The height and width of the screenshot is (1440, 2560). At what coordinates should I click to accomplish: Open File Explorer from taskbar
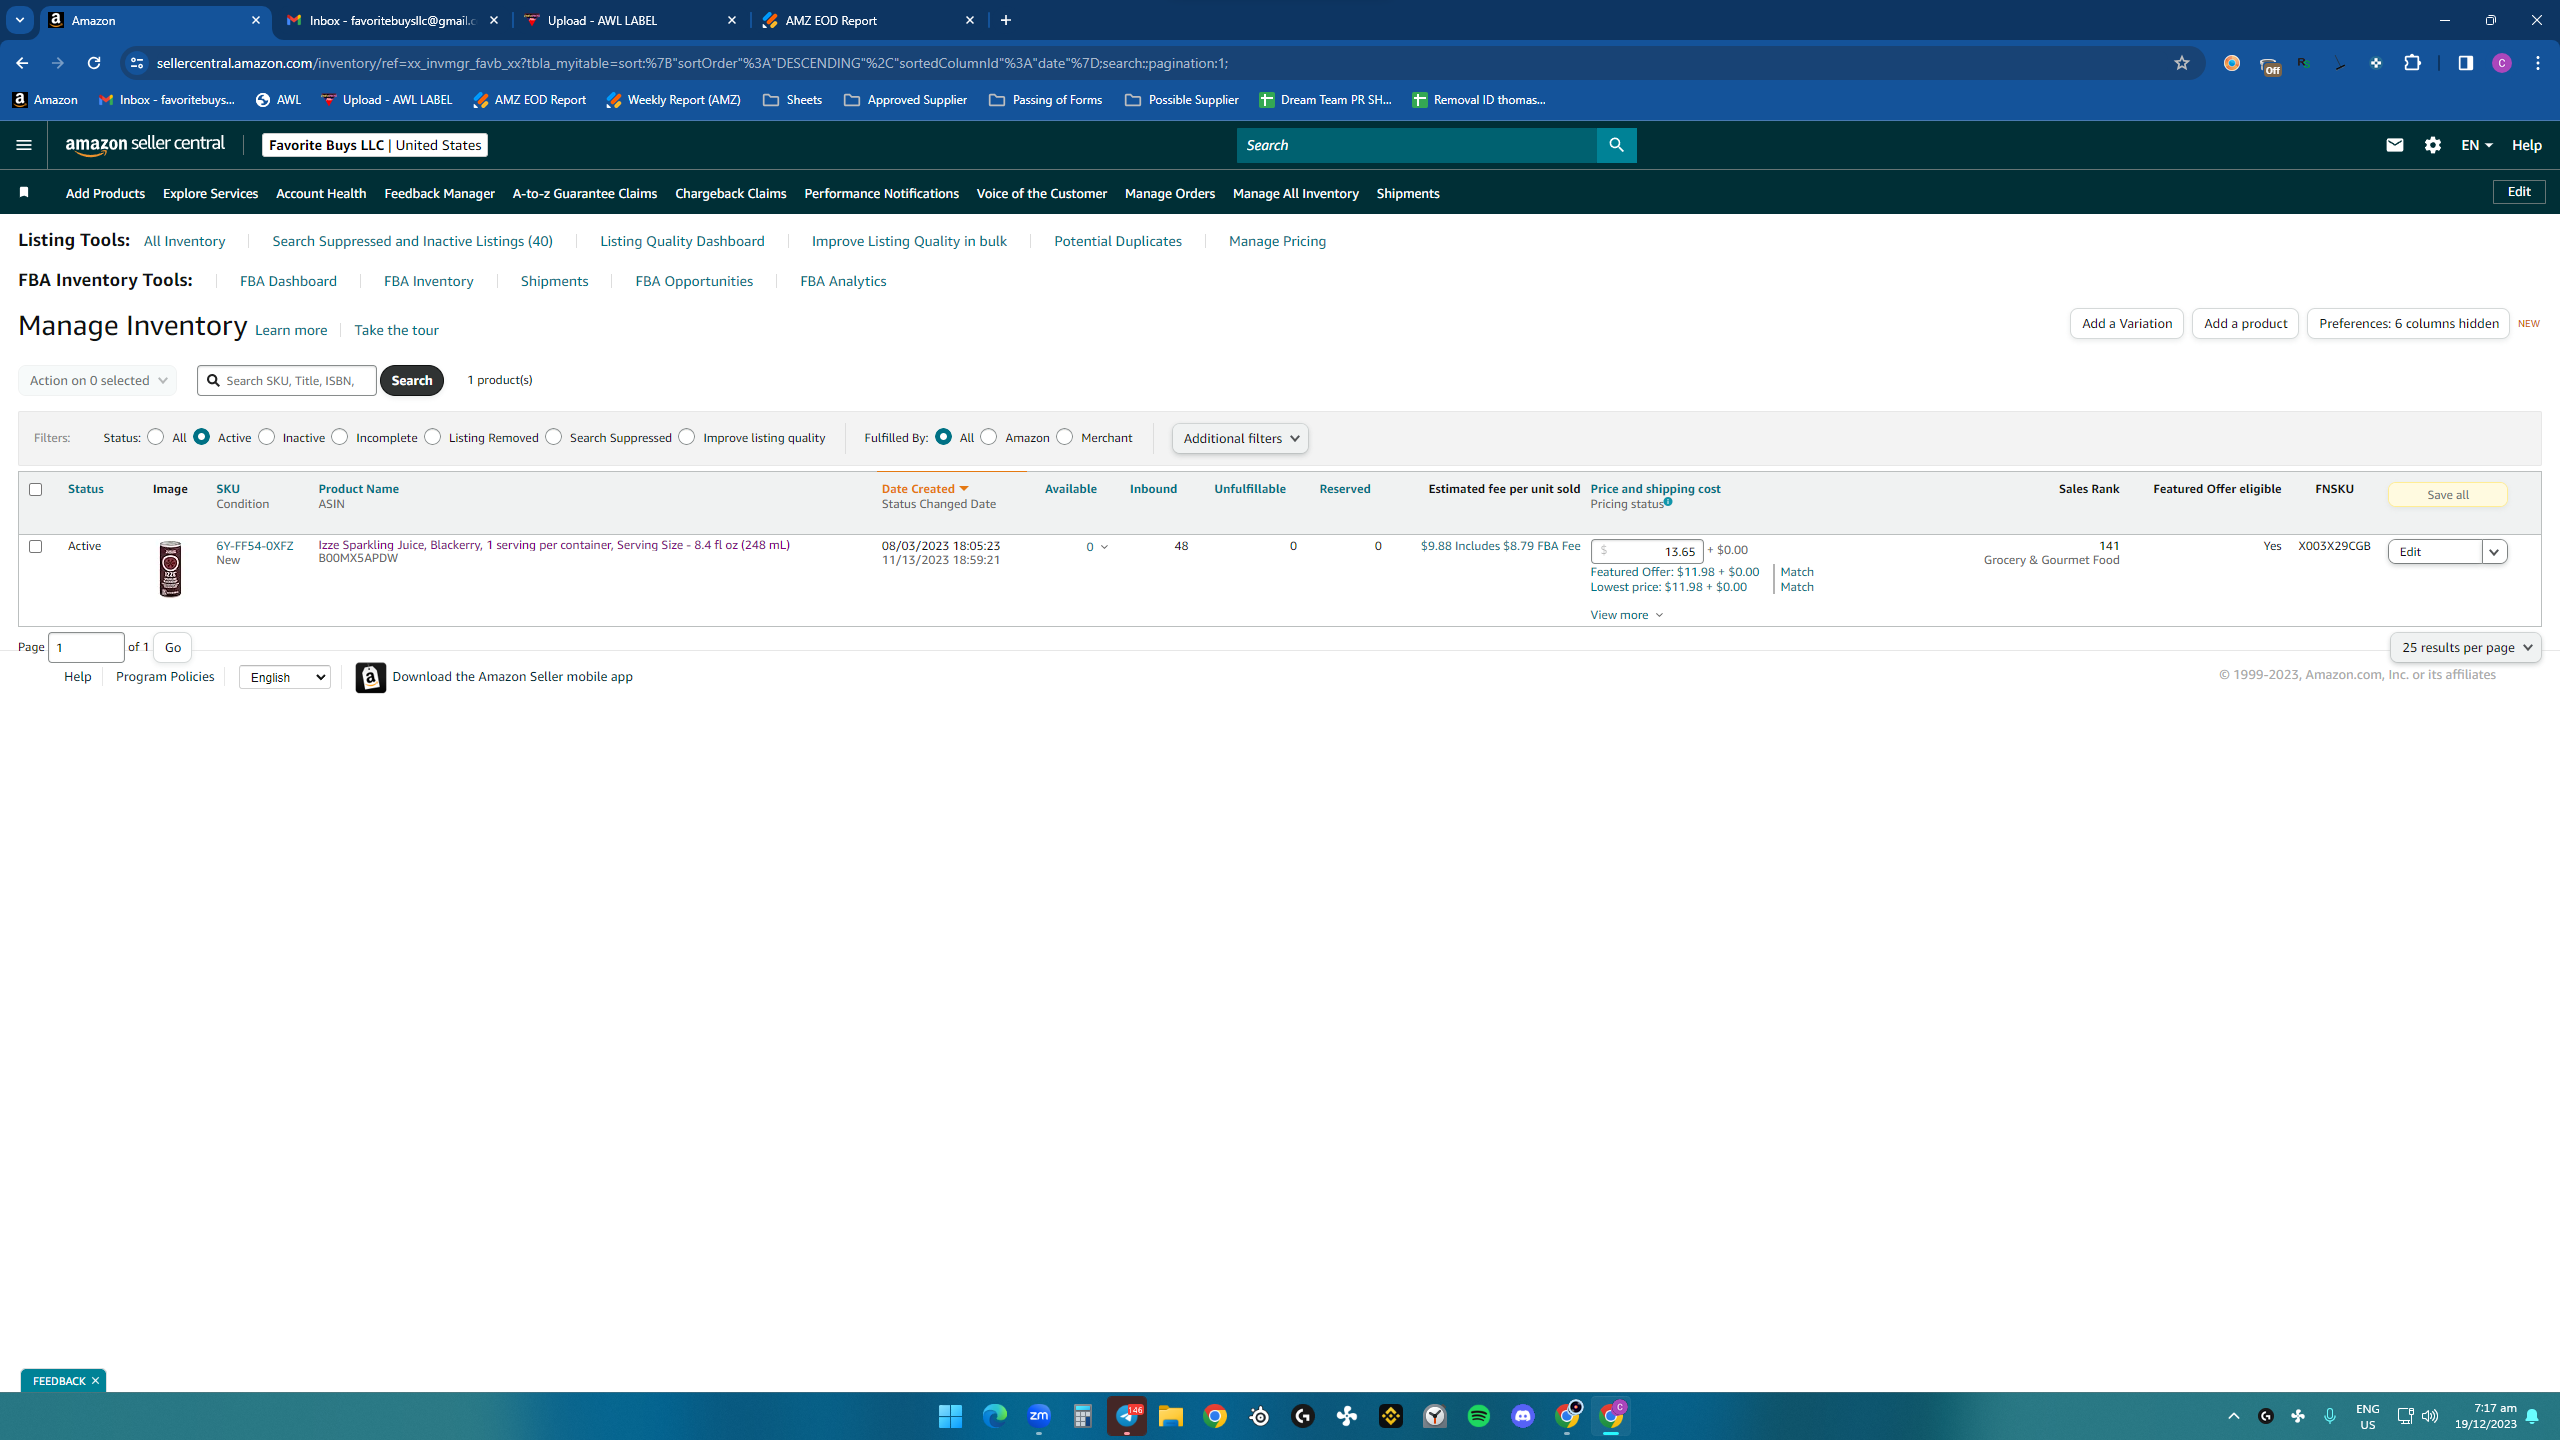coord(1171,1416)
